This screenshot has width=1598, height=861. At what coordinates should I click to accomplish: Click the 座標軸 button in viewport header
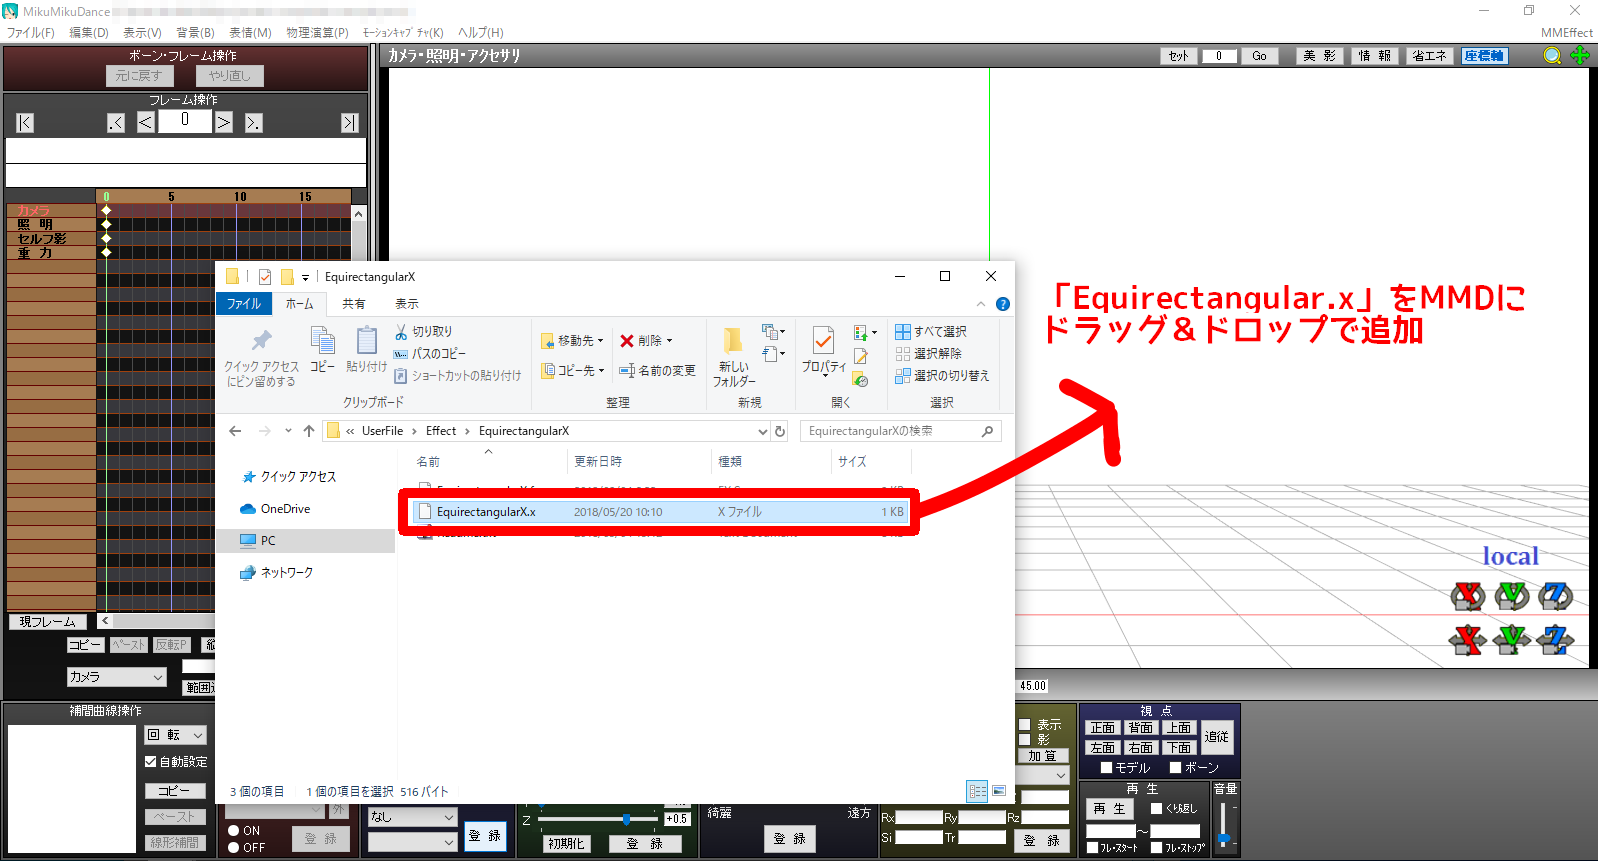pyautogui.click(x=1484, y=56)
